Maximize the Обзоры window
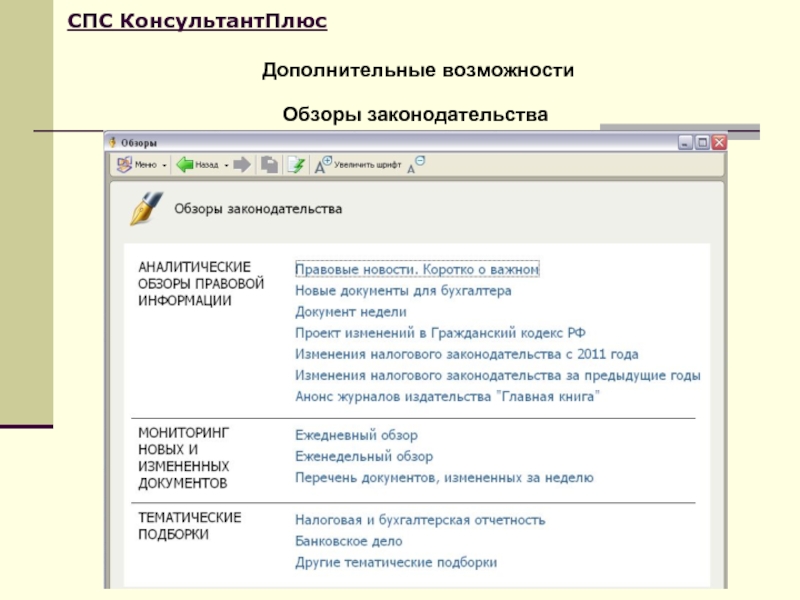 pos(702,144)
